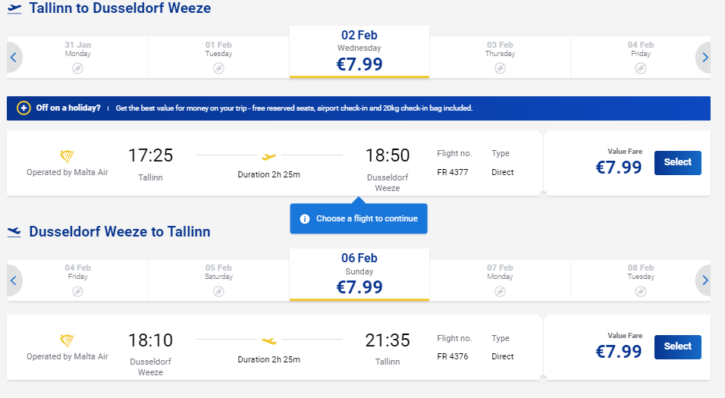Show earlier return dates with left chevron

[14, 280]
